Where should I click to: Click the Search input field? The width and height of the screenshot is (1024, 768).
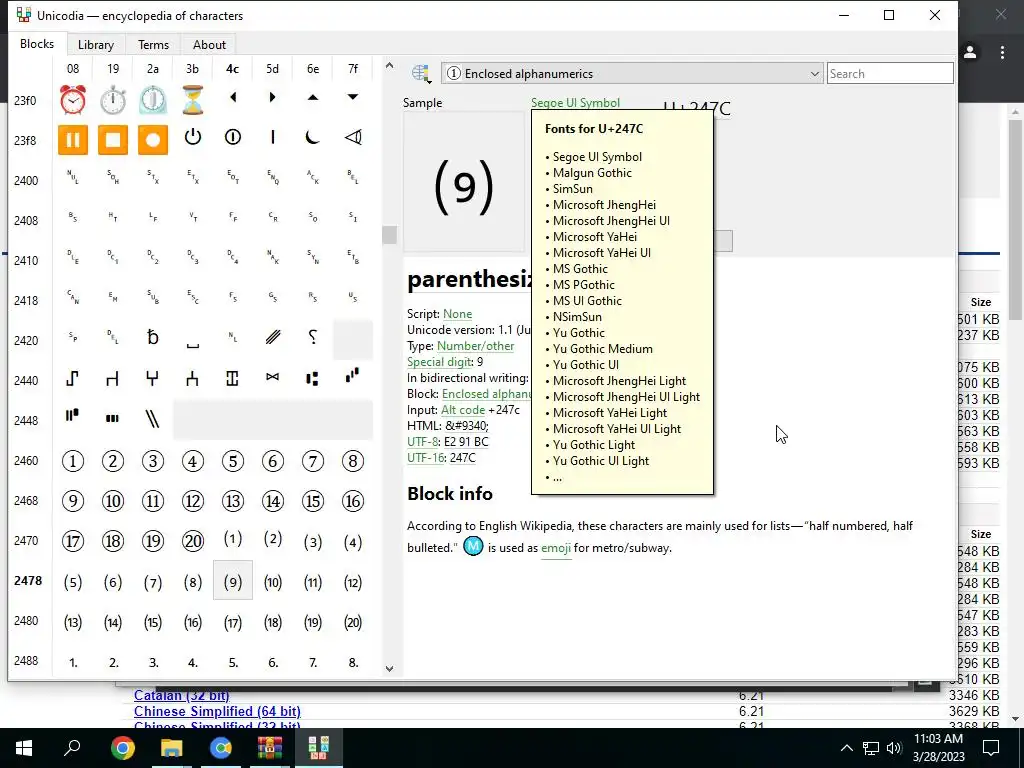[890, 73]
